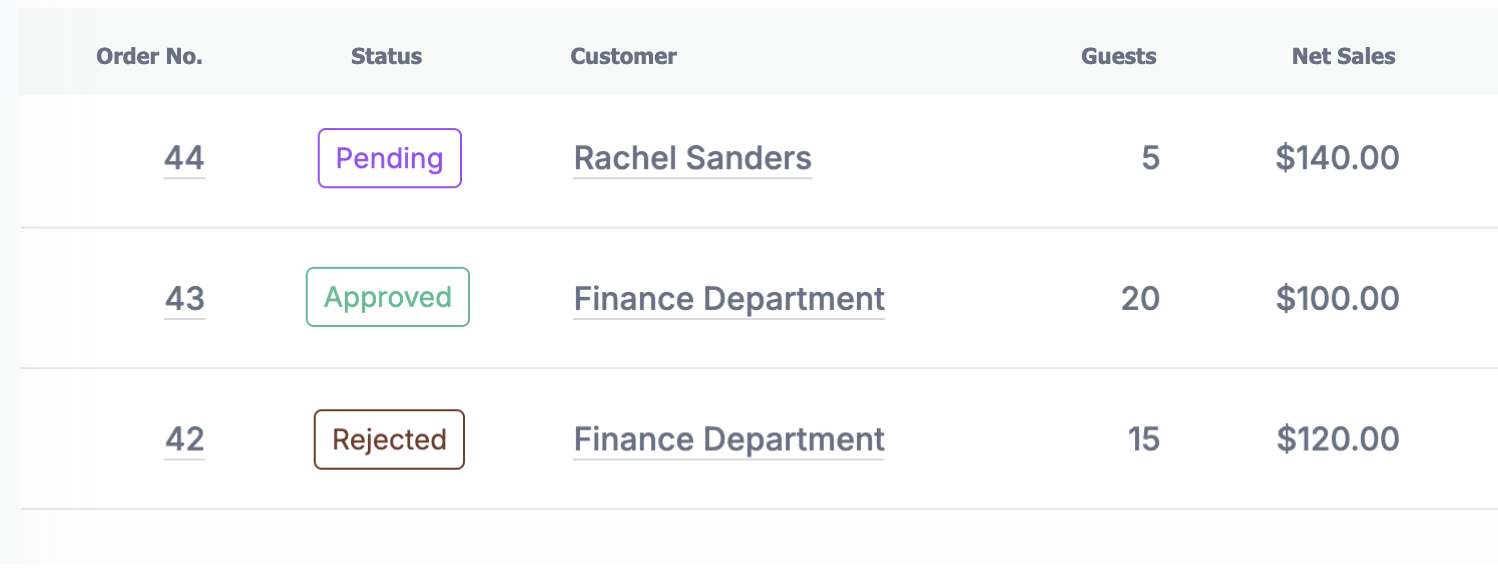This screenshot has width=1498, height=568.
Task: Click the Approved status badge
Action: point(387,297)
